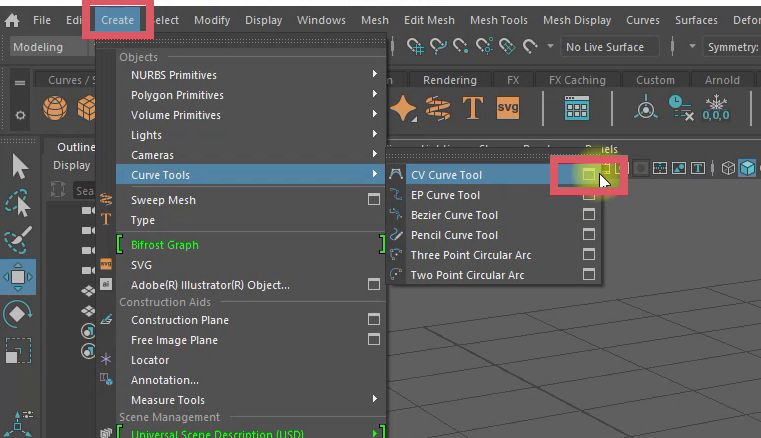Create a polygon sphere from shelf

tap(55, 108)
